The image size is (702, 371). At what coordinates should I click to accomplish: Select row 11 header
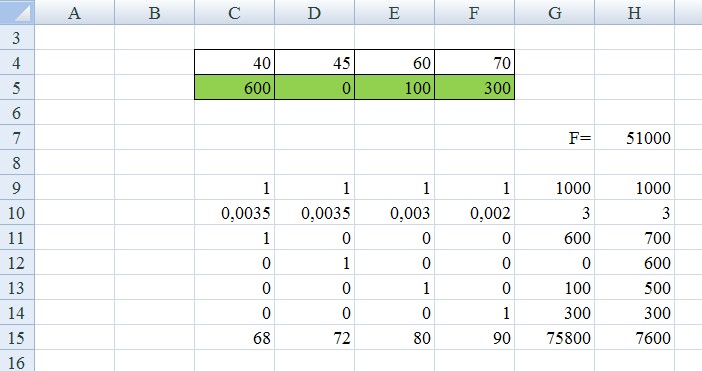tap(17, 238)
